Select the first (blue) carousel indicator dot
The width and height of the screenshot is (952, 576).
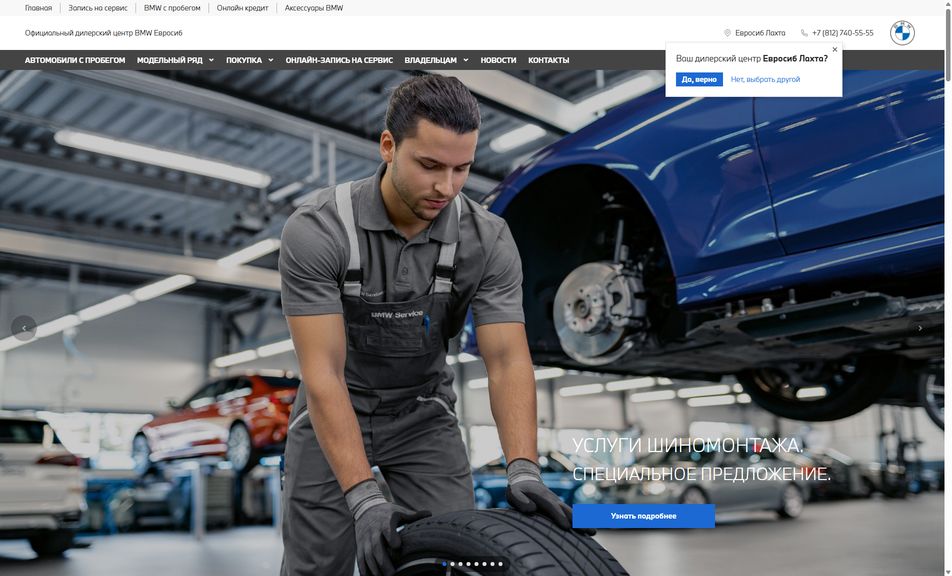coord(444,564)
